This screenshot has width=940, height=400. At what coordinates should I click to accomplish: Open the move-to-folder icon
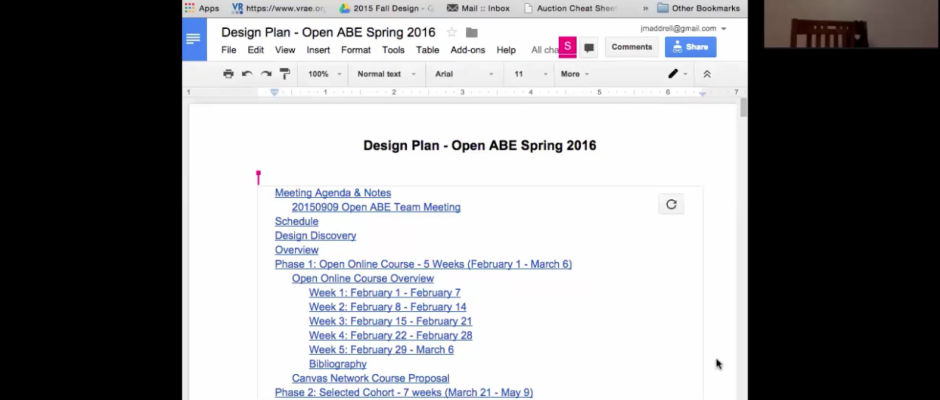pyautogui.click(x=472, y=33)
